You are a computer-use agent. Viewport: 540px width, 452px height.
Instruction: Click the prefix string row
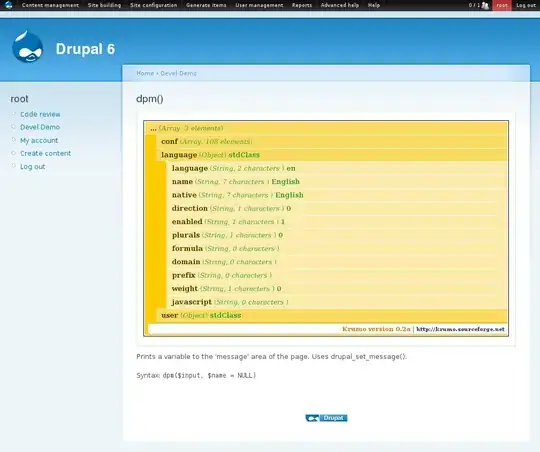(337, 275)
